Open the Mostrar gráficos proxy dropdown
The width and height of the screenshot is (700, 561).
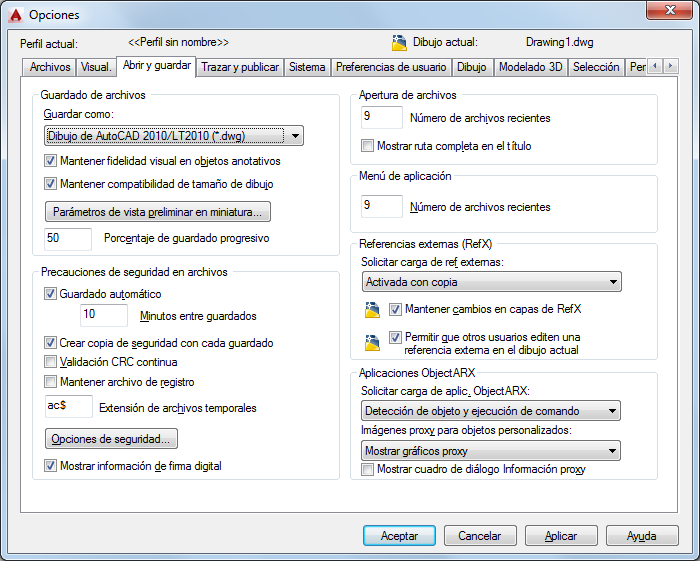click(491, 451)
